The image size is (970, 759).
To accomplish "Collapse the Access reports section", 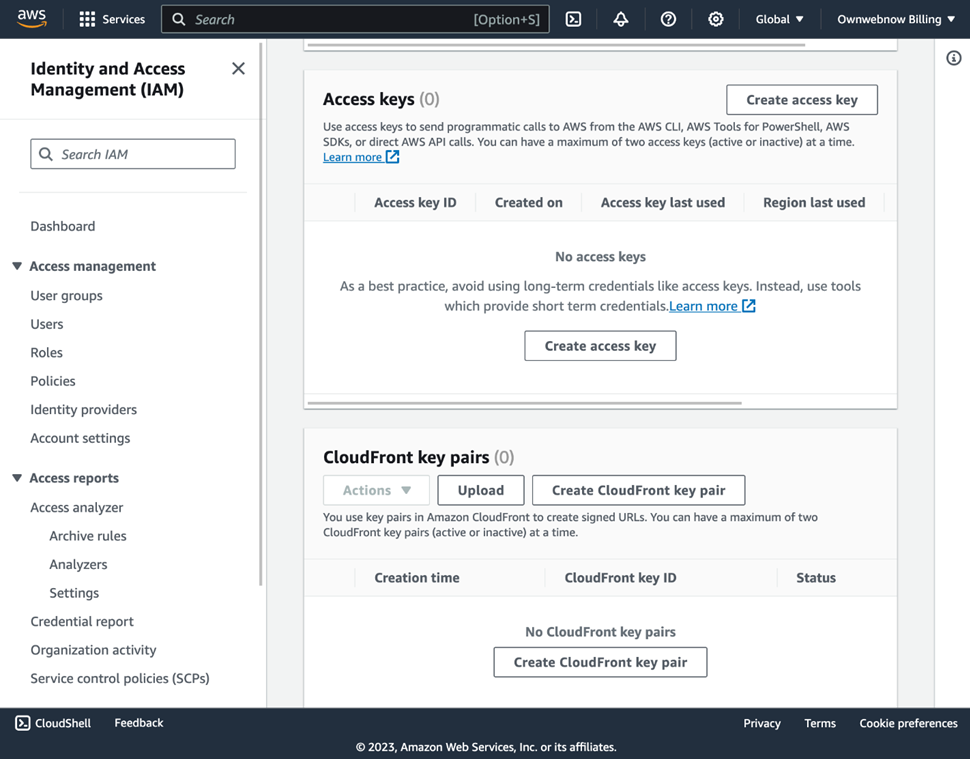I will (17, 478).
